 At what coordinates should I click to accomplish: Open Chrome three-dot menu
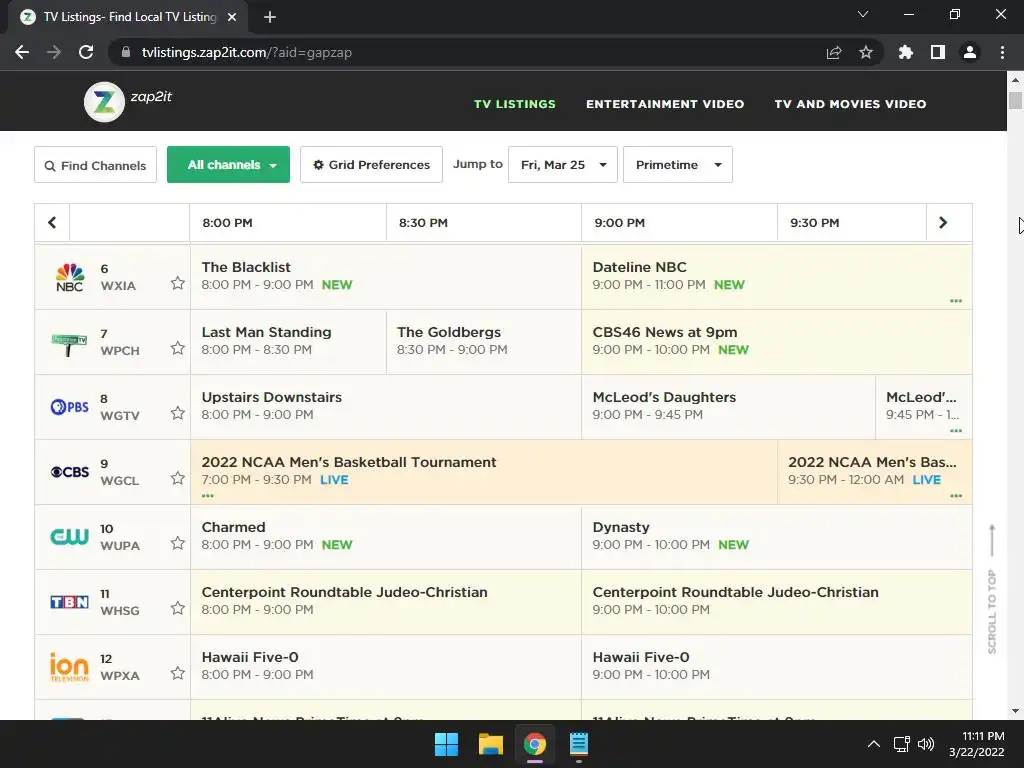pyautogui.click(x=1002, y=52)
